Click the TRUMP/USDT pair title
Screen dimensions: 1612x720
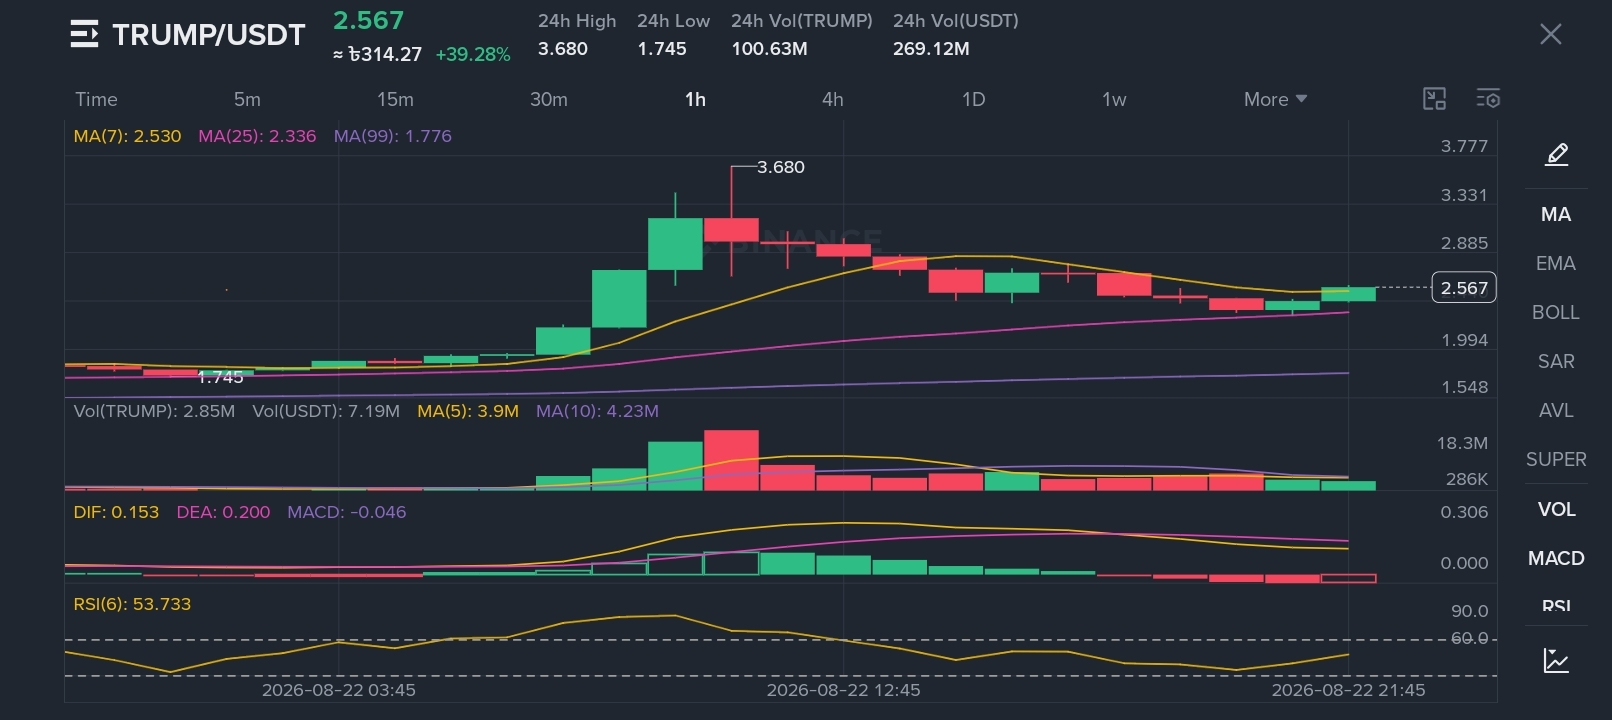[208, 35]
